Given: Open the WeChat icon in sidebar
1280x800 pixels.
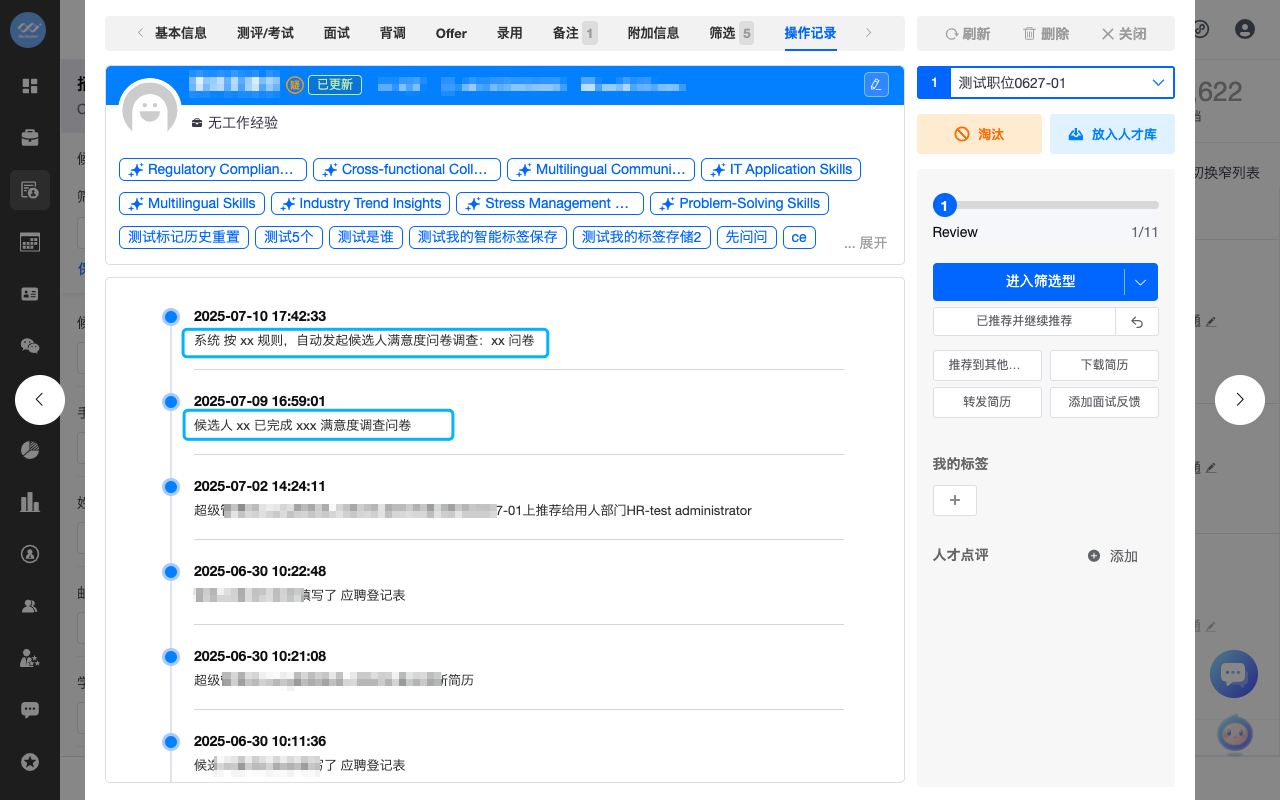Looking at the screenshot, I should pyautogui.click(x=30, y=346).
